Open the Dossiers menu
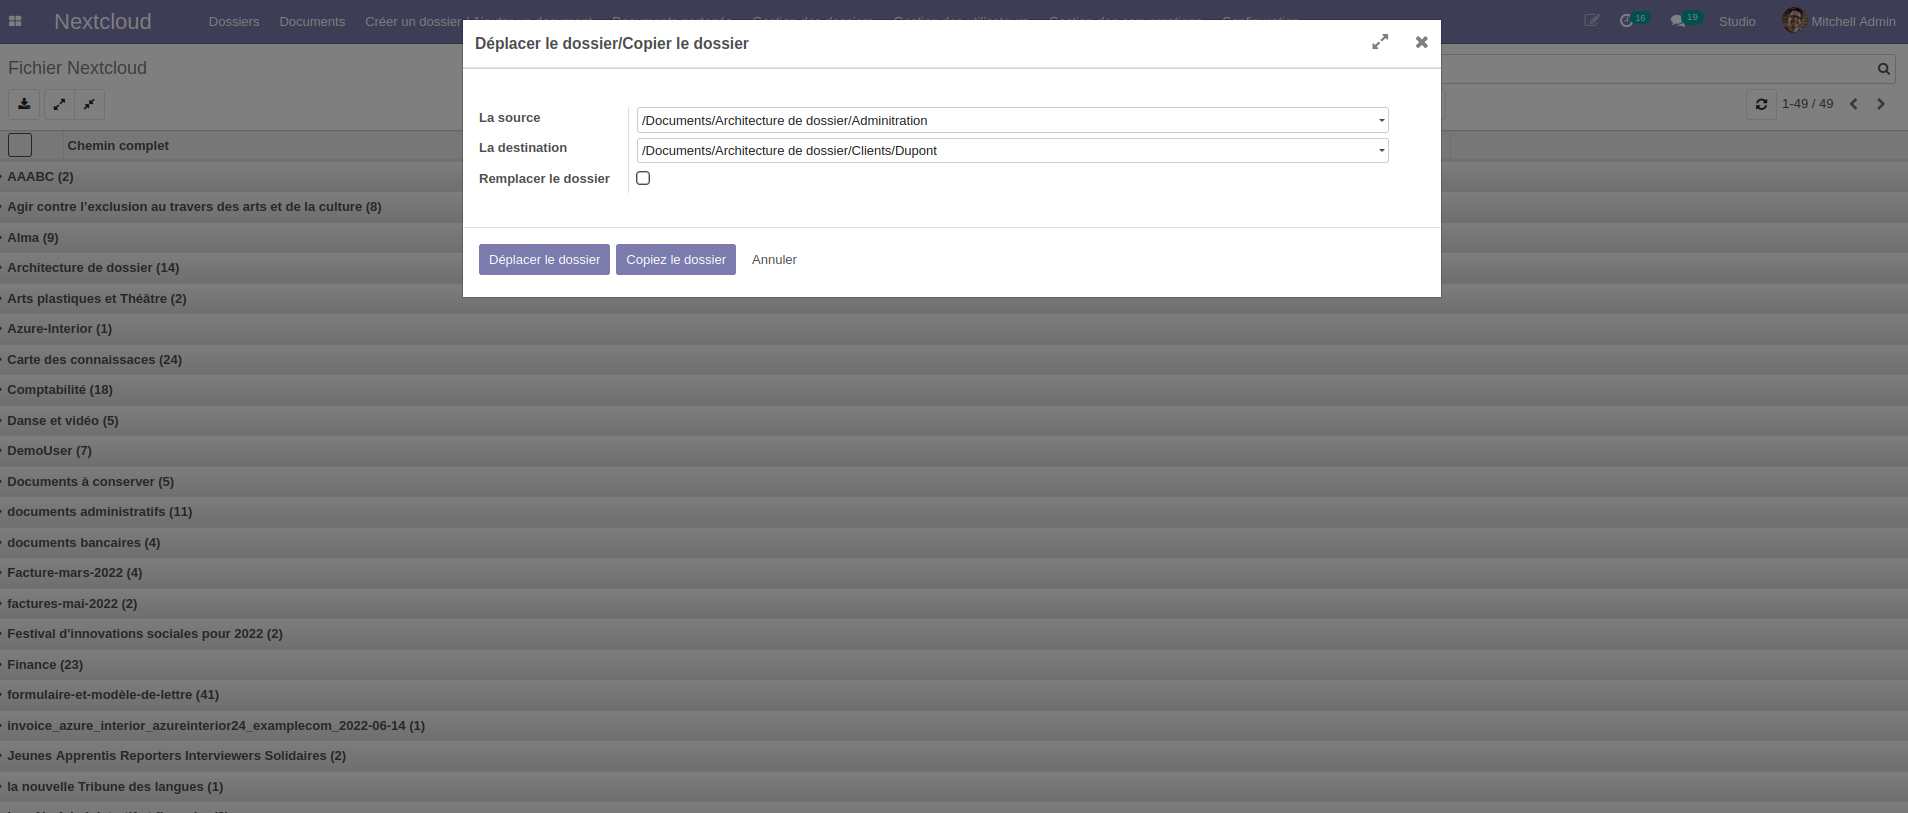Screen dimensions: 1908x813 click(x=233, y=21)
